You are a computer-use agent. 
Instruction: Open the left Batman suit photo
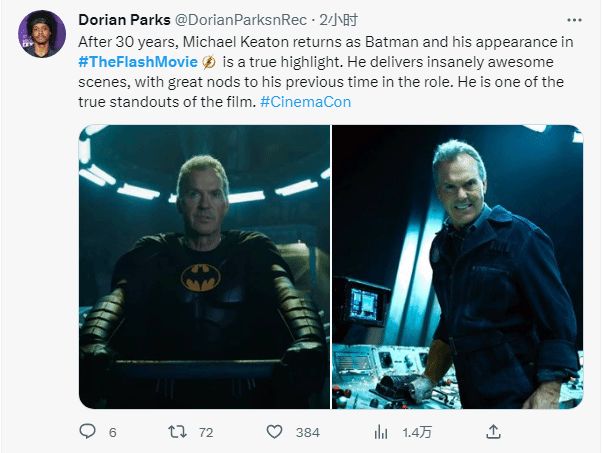(x=203, y=266)
